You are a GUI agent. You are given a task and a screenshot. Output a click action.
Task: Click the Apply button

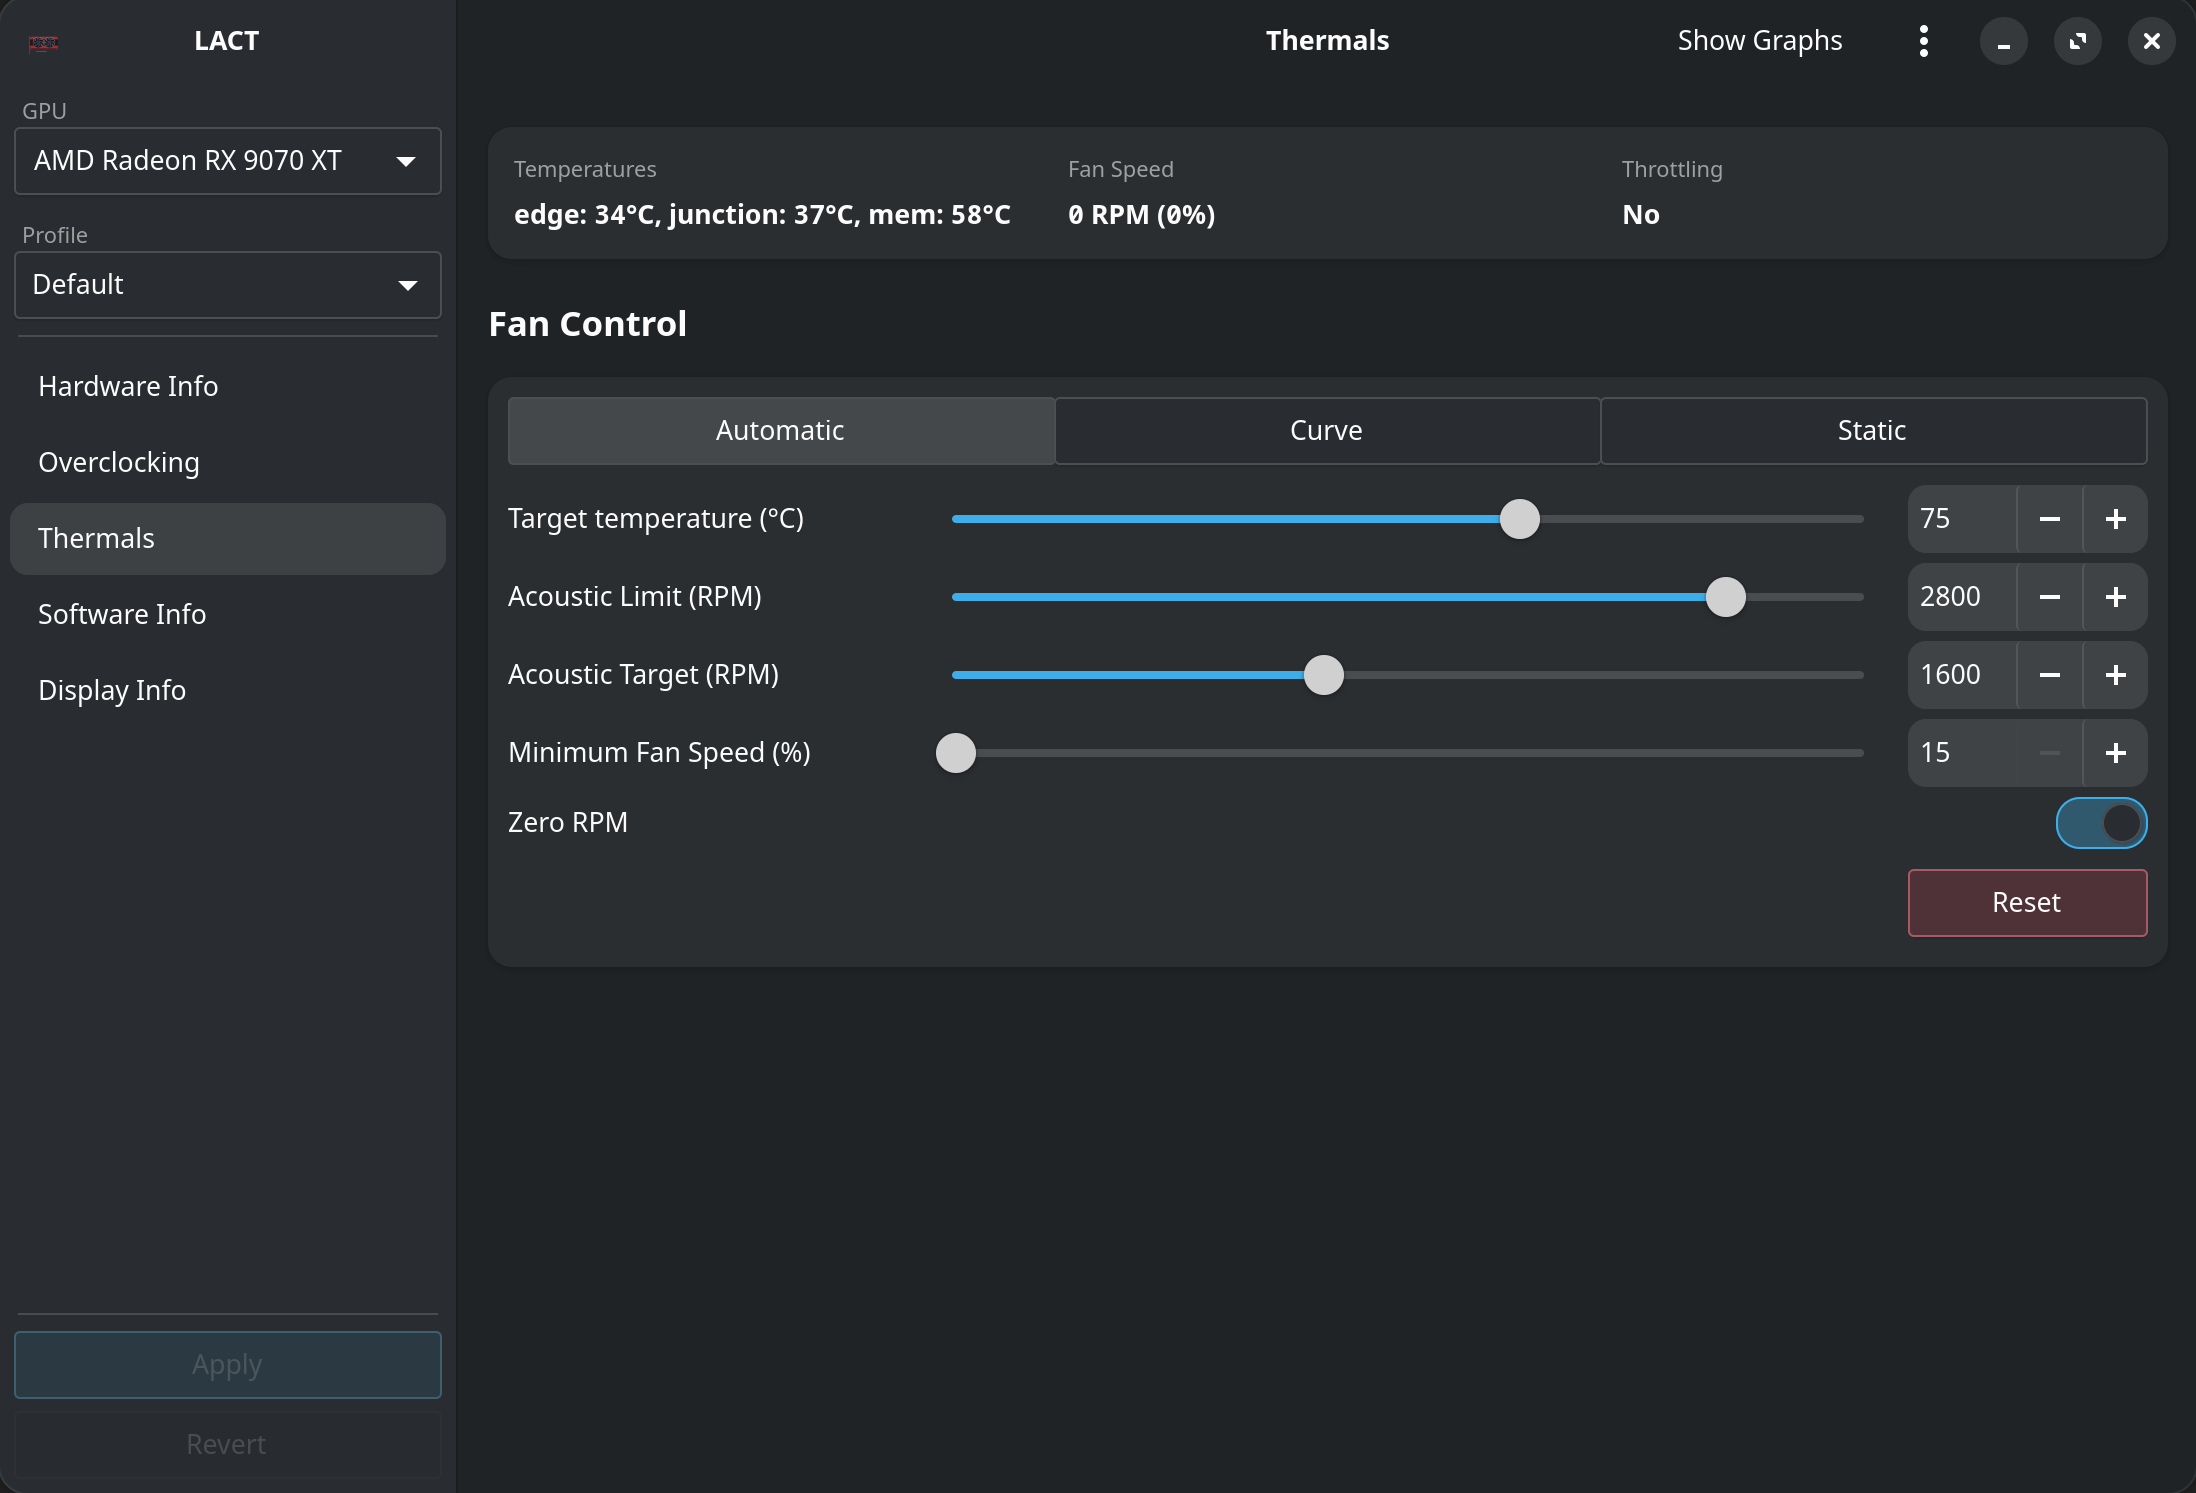(x=228, y=1365)
